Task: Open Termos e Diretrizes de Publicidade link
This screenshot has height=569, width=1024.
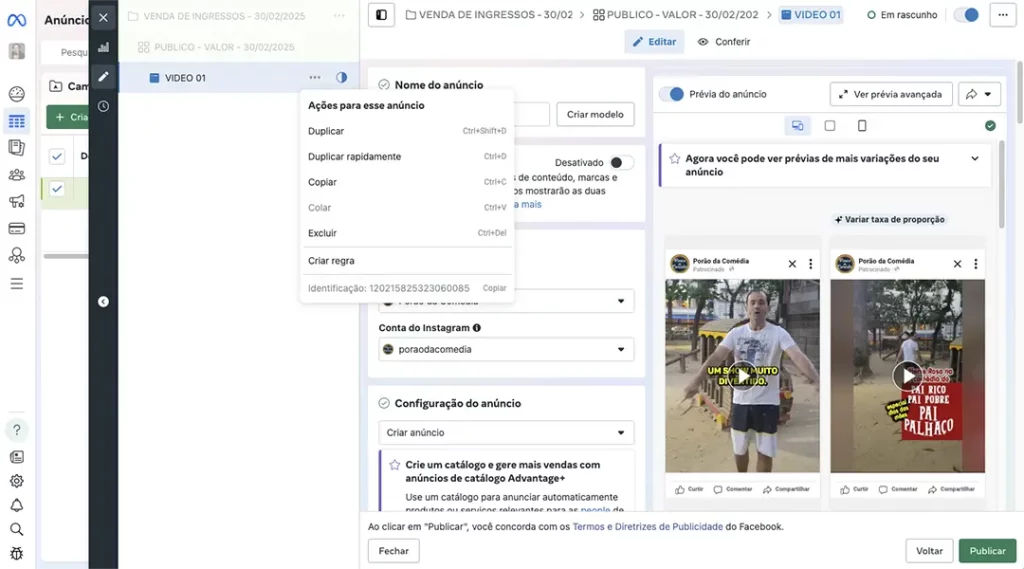Action: click(x=647, y=526)
